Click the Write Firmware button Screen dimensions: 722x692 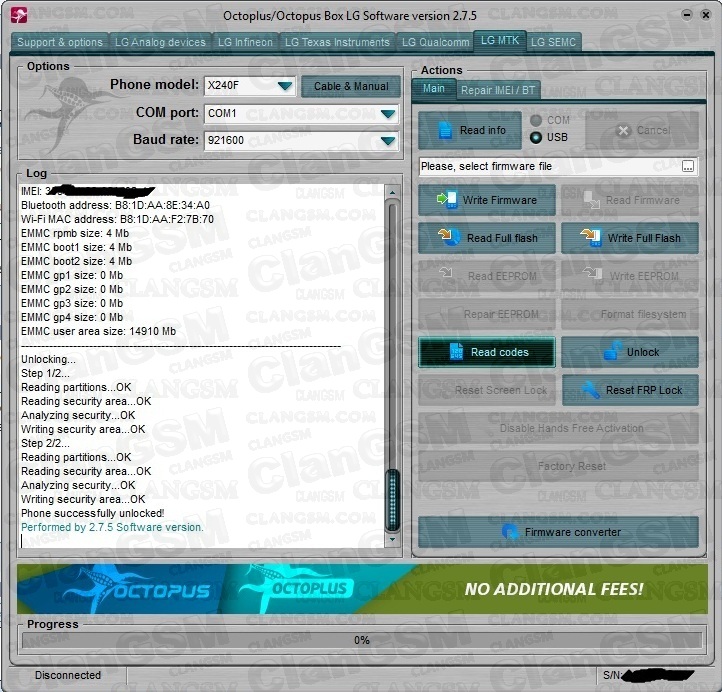[x=487, y=200]
